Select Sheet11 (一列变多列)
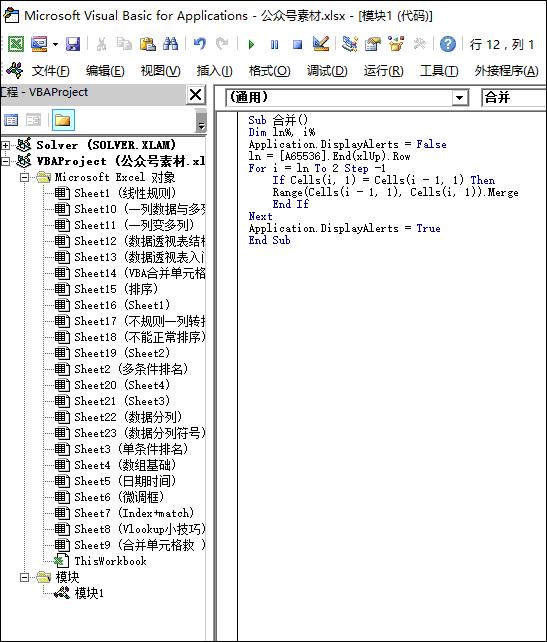547x642 pixels. [124, 225]
